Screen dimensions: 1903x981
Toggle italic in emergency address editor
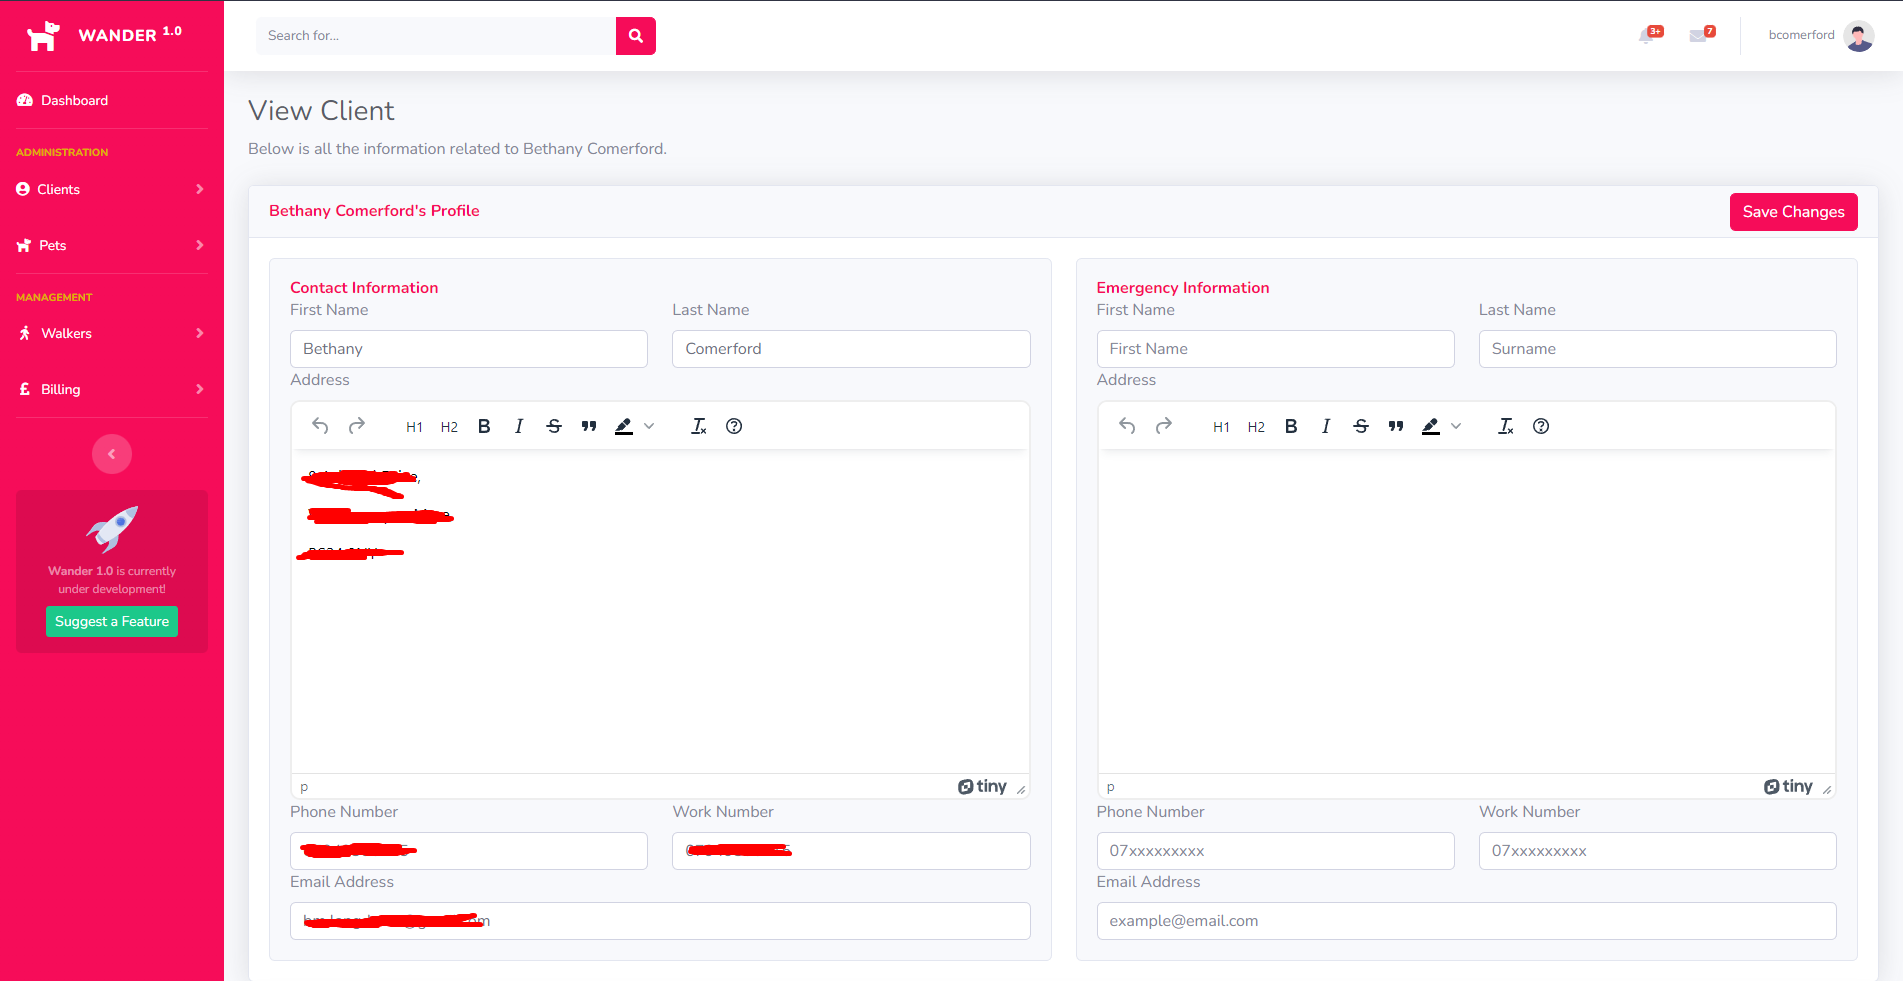pos(1326,426)
